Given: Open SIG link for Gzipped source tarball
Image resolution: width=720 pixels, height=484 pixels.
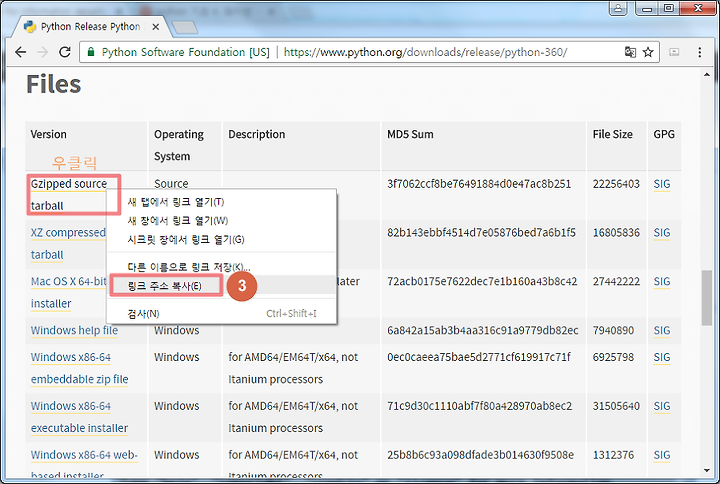Looking at the screenshot, I should tap(662, 184).
